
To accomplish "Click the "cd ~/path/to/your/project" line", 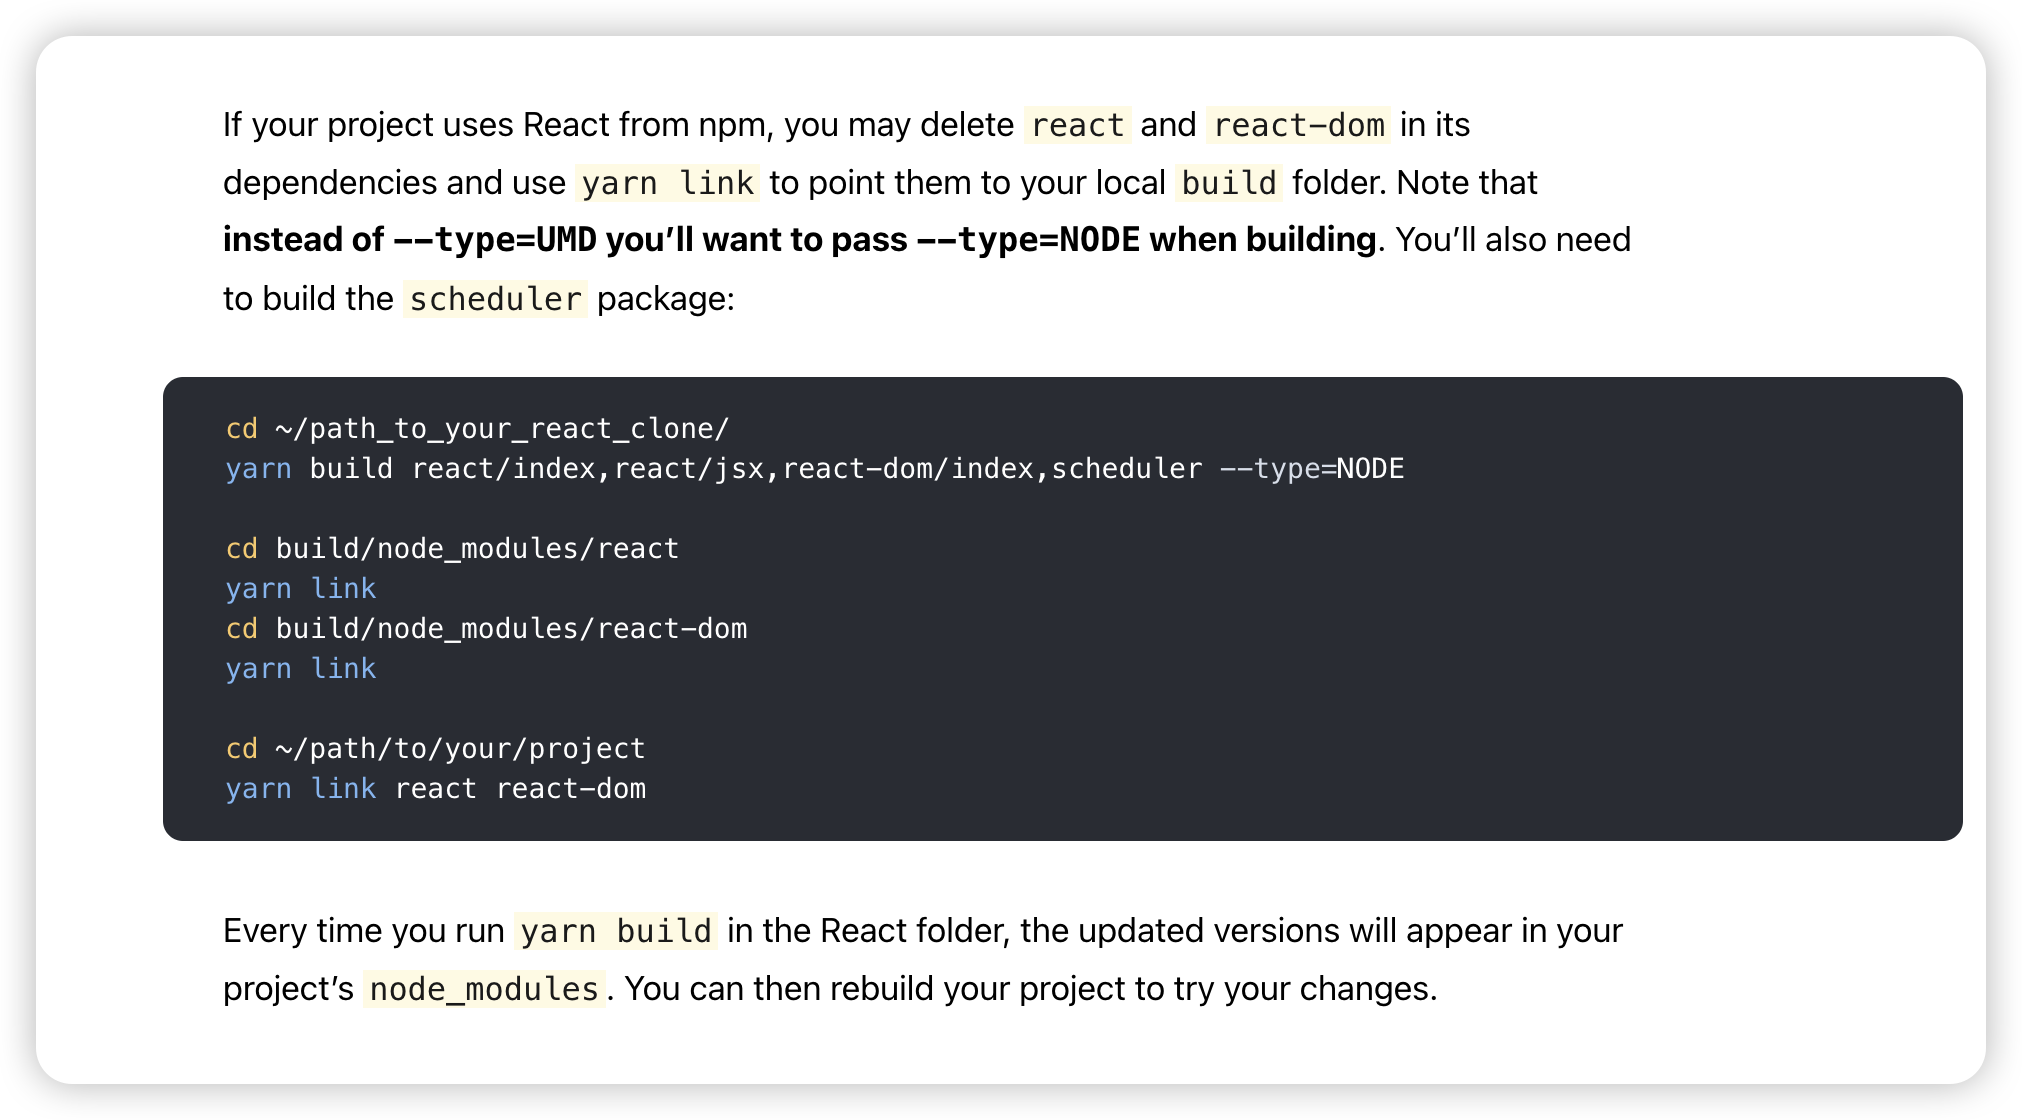I will click(435, 749).
